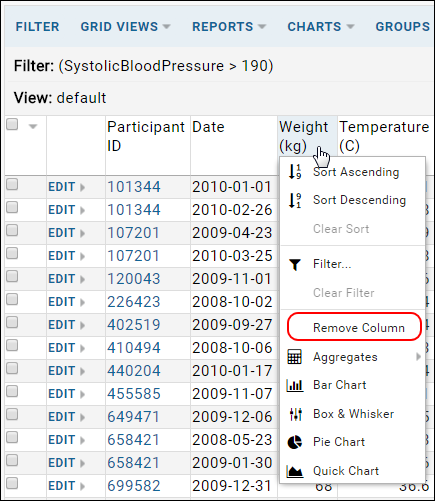Viewport: 435px width, 501px height.
Task: Click the Bar Chart icon
Action: tap(295, 385)
